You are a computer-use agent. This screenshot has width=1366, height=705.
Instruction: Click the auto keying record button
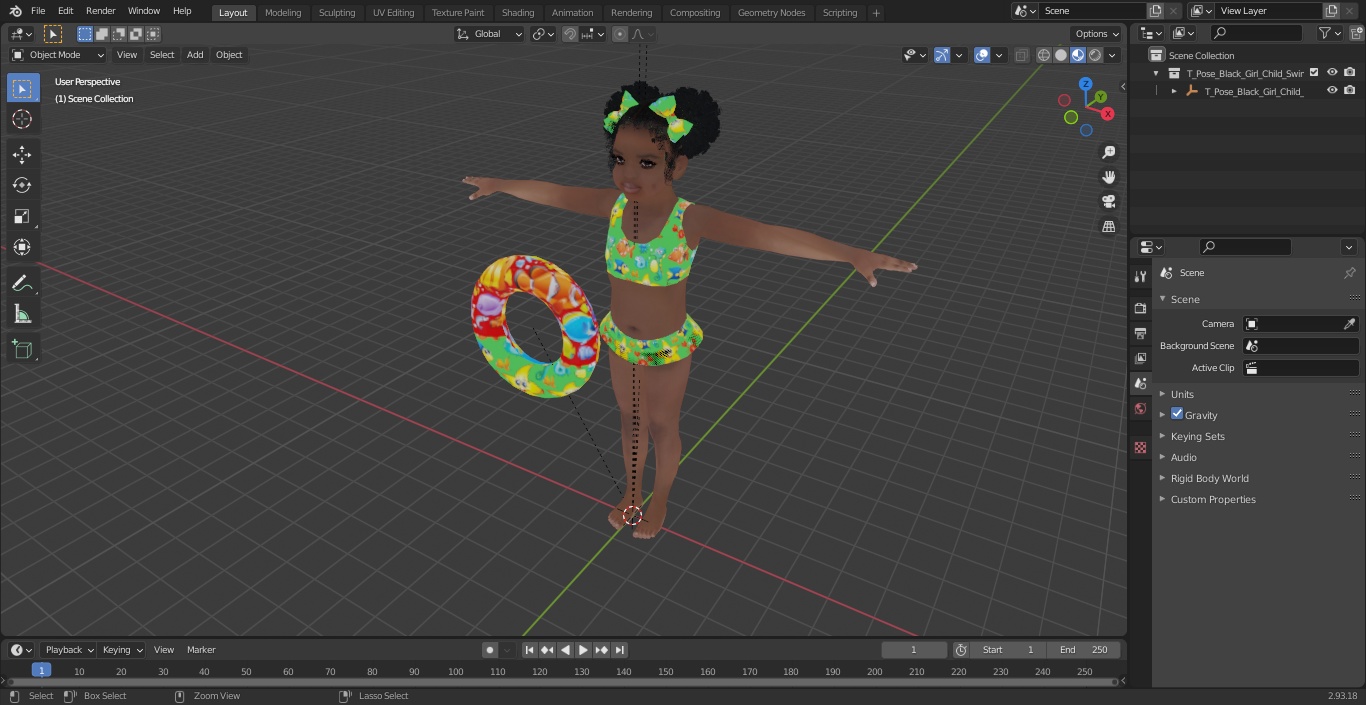(x=490, y=650)
